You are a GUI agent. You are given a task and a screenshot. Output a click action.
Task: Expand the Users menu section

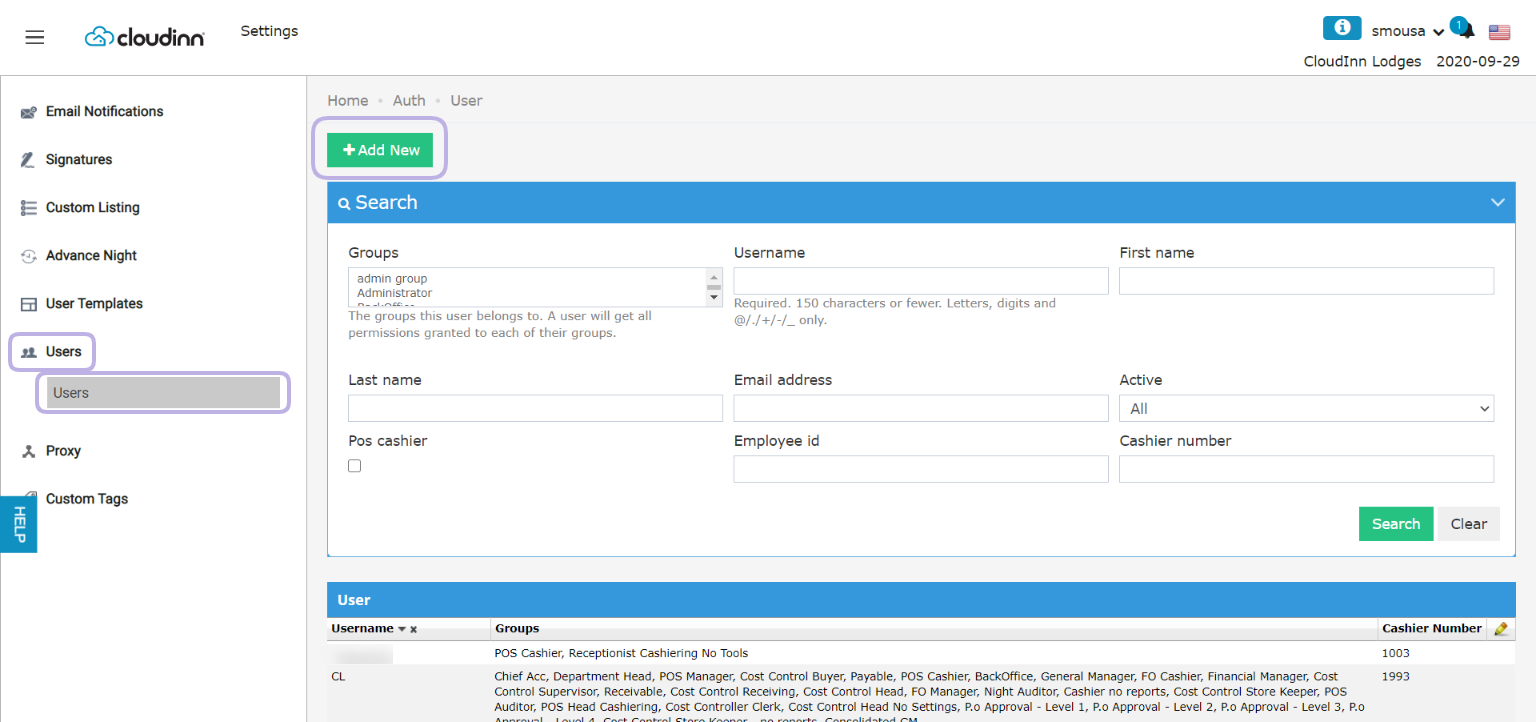click(64, 351)
